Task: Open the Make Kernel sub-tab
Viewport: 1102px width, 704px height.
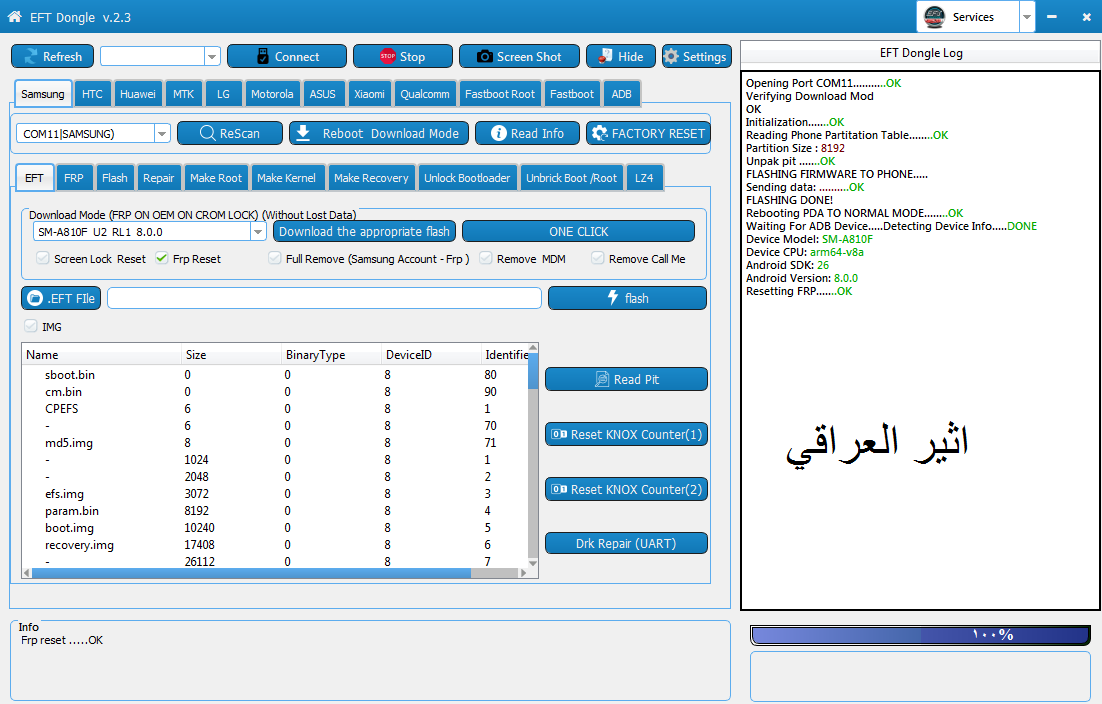Action: [286, 178]
